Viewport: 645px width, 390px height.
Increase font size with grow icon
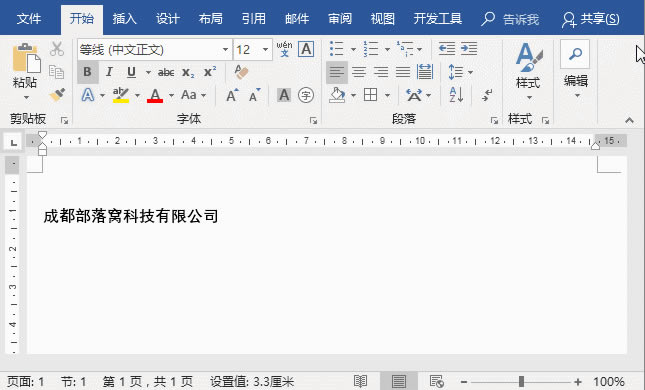[232, 95]
